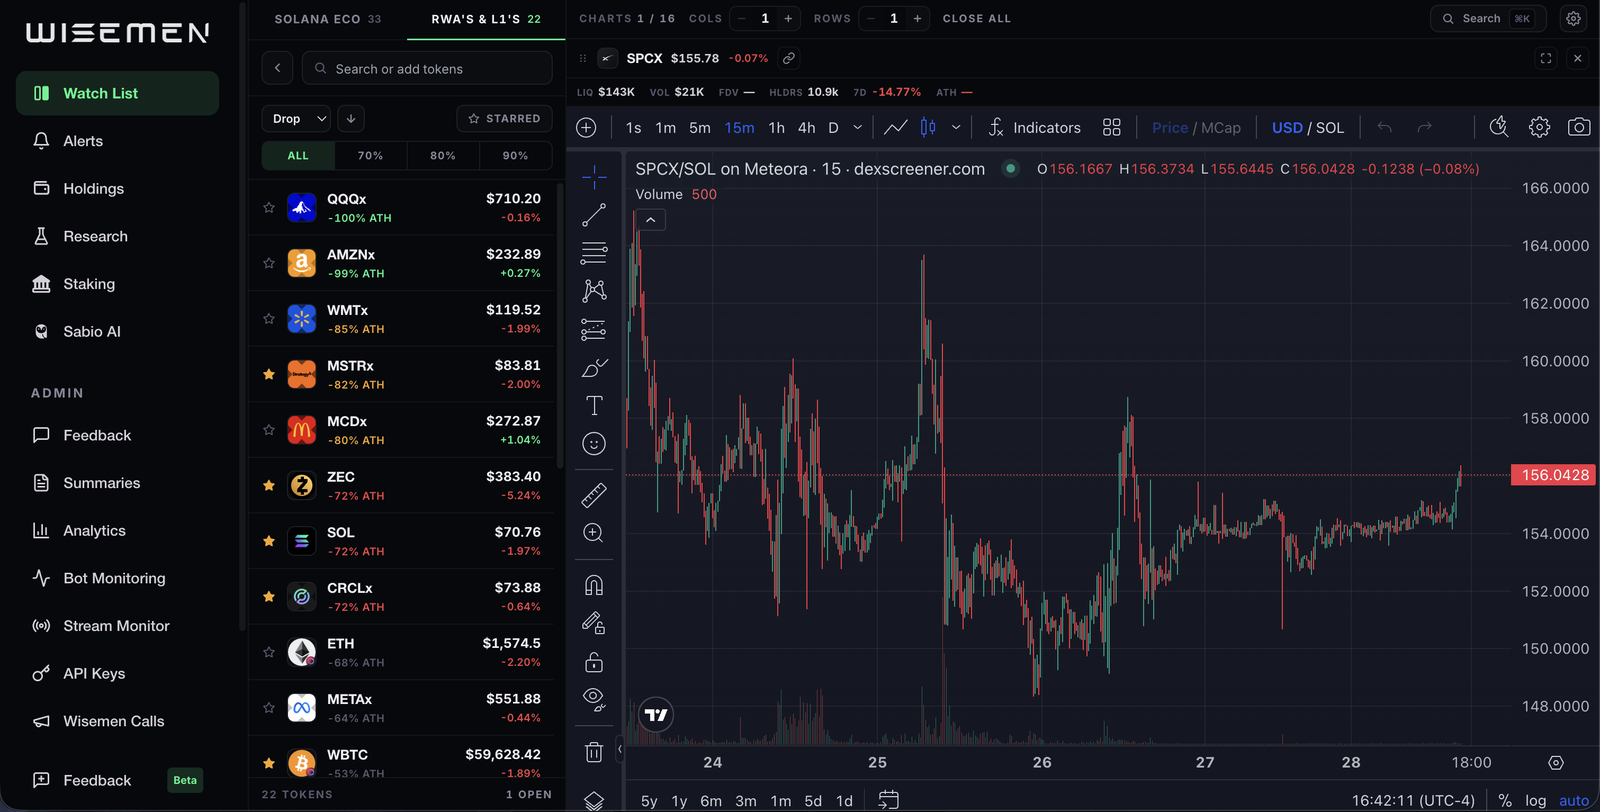Open Holdings in sidebar
Screen dimensions: 1600x812
(x=118, y=188)
